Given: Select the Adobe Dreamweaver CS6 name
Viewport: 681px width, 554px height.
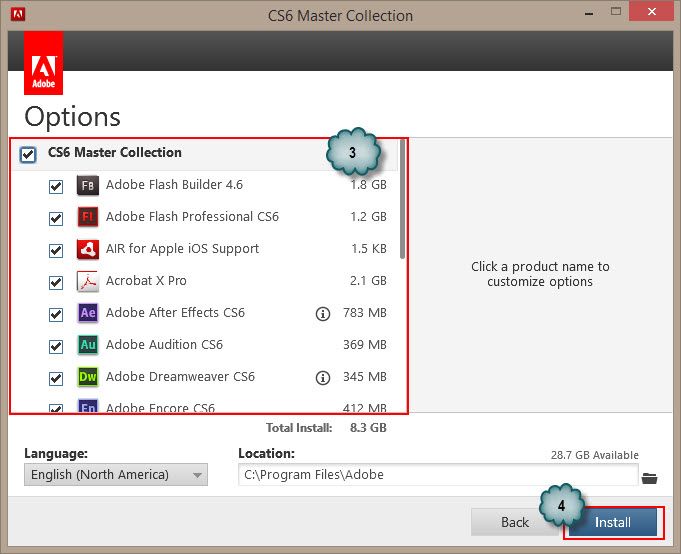Looking at the screenshot, I should coord(180,376).
